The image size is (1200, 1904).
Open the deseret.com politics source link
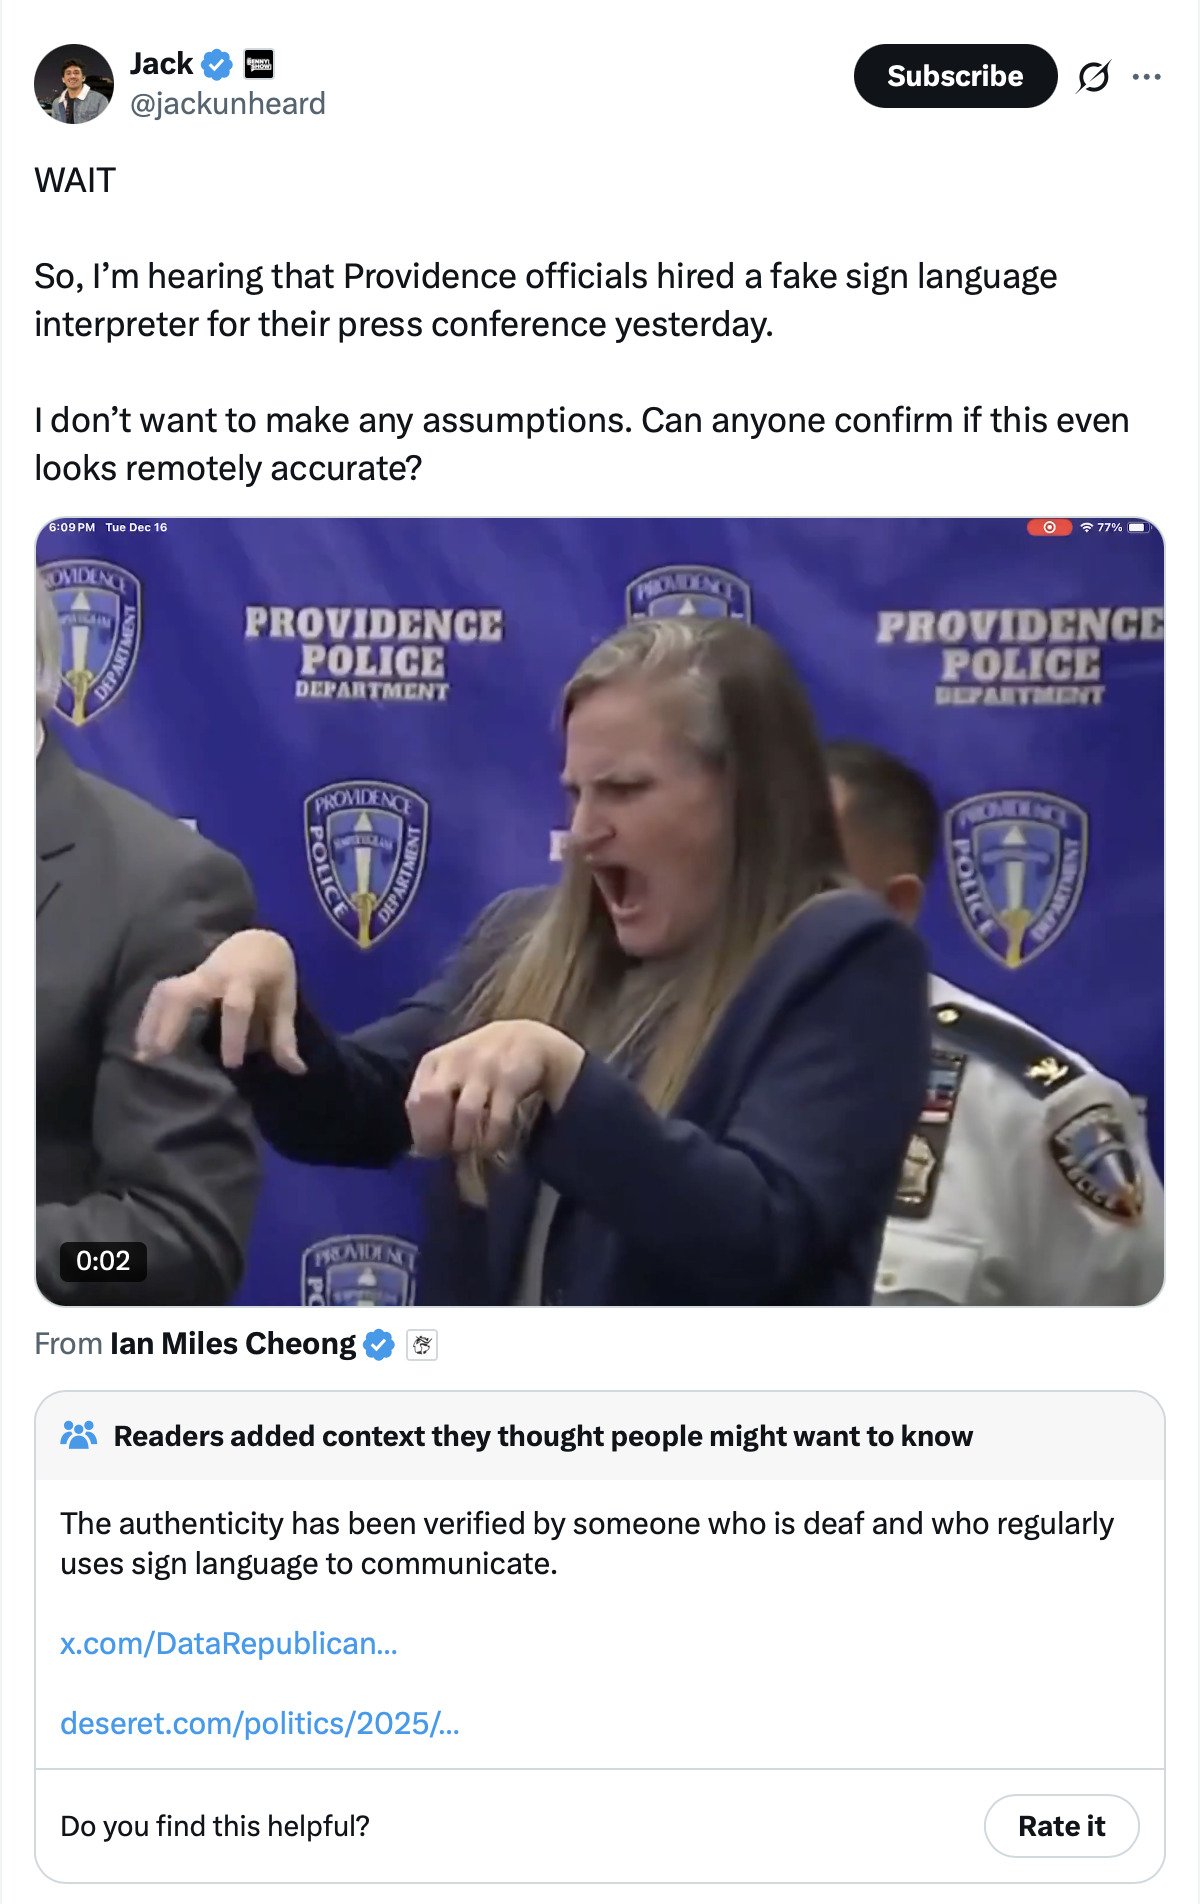pyautogui.click(x=260, y=1723)
